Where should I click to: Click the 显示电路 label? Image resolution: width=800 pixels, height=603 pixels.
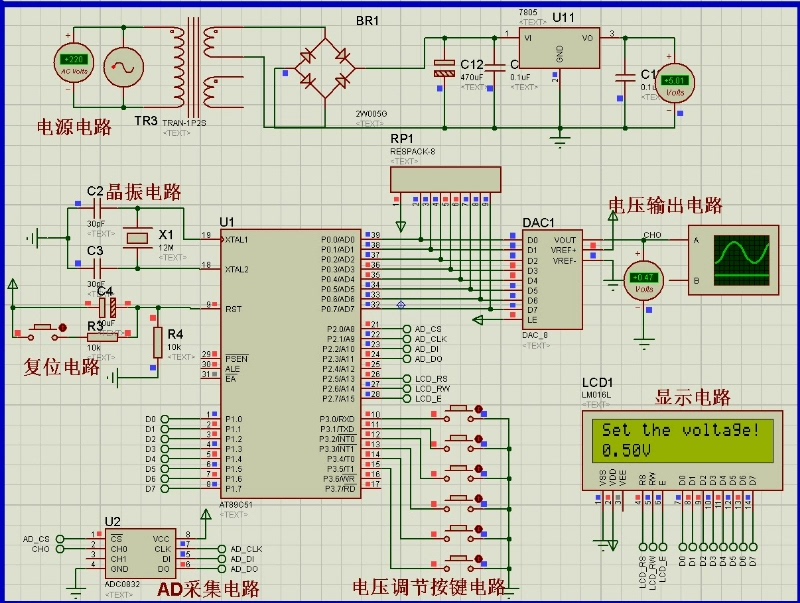point(693,397)
